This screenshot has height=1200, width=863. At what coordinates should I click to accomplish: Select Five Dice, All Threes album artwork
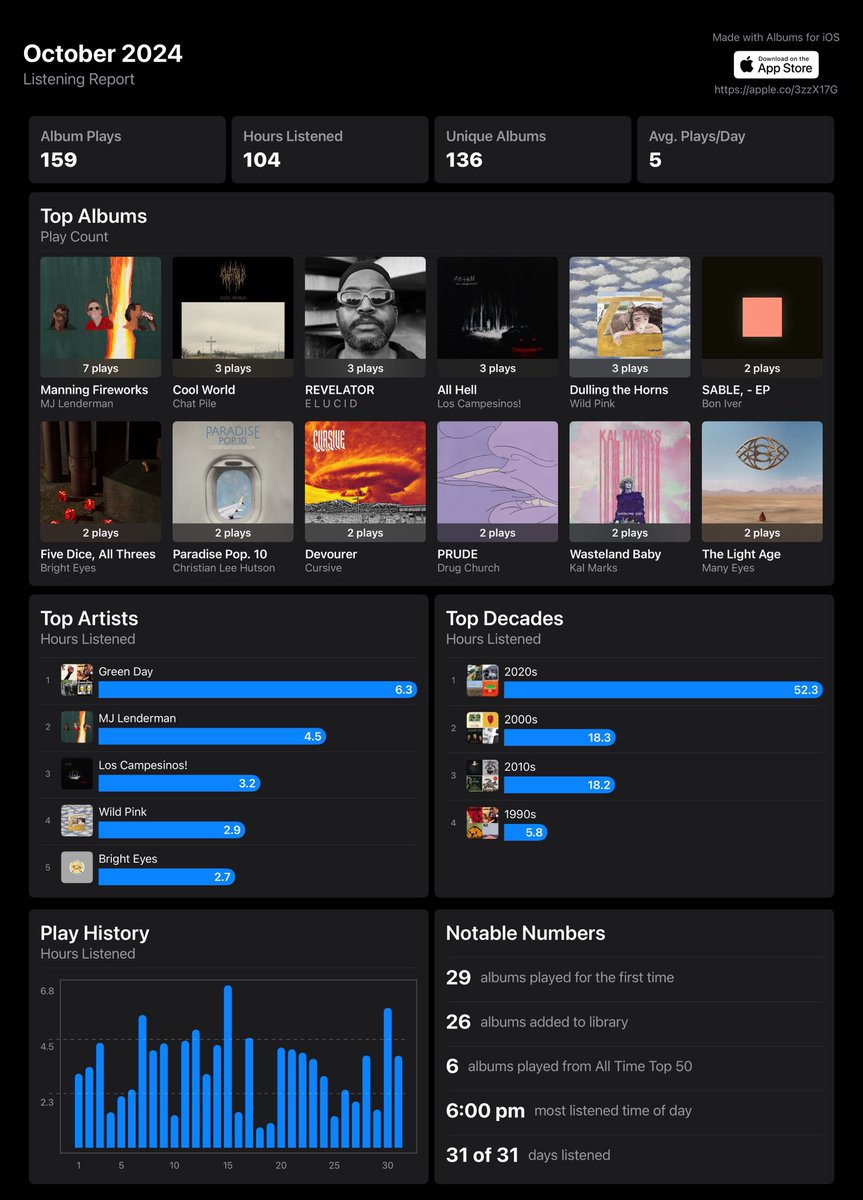(x=101, y=481)
